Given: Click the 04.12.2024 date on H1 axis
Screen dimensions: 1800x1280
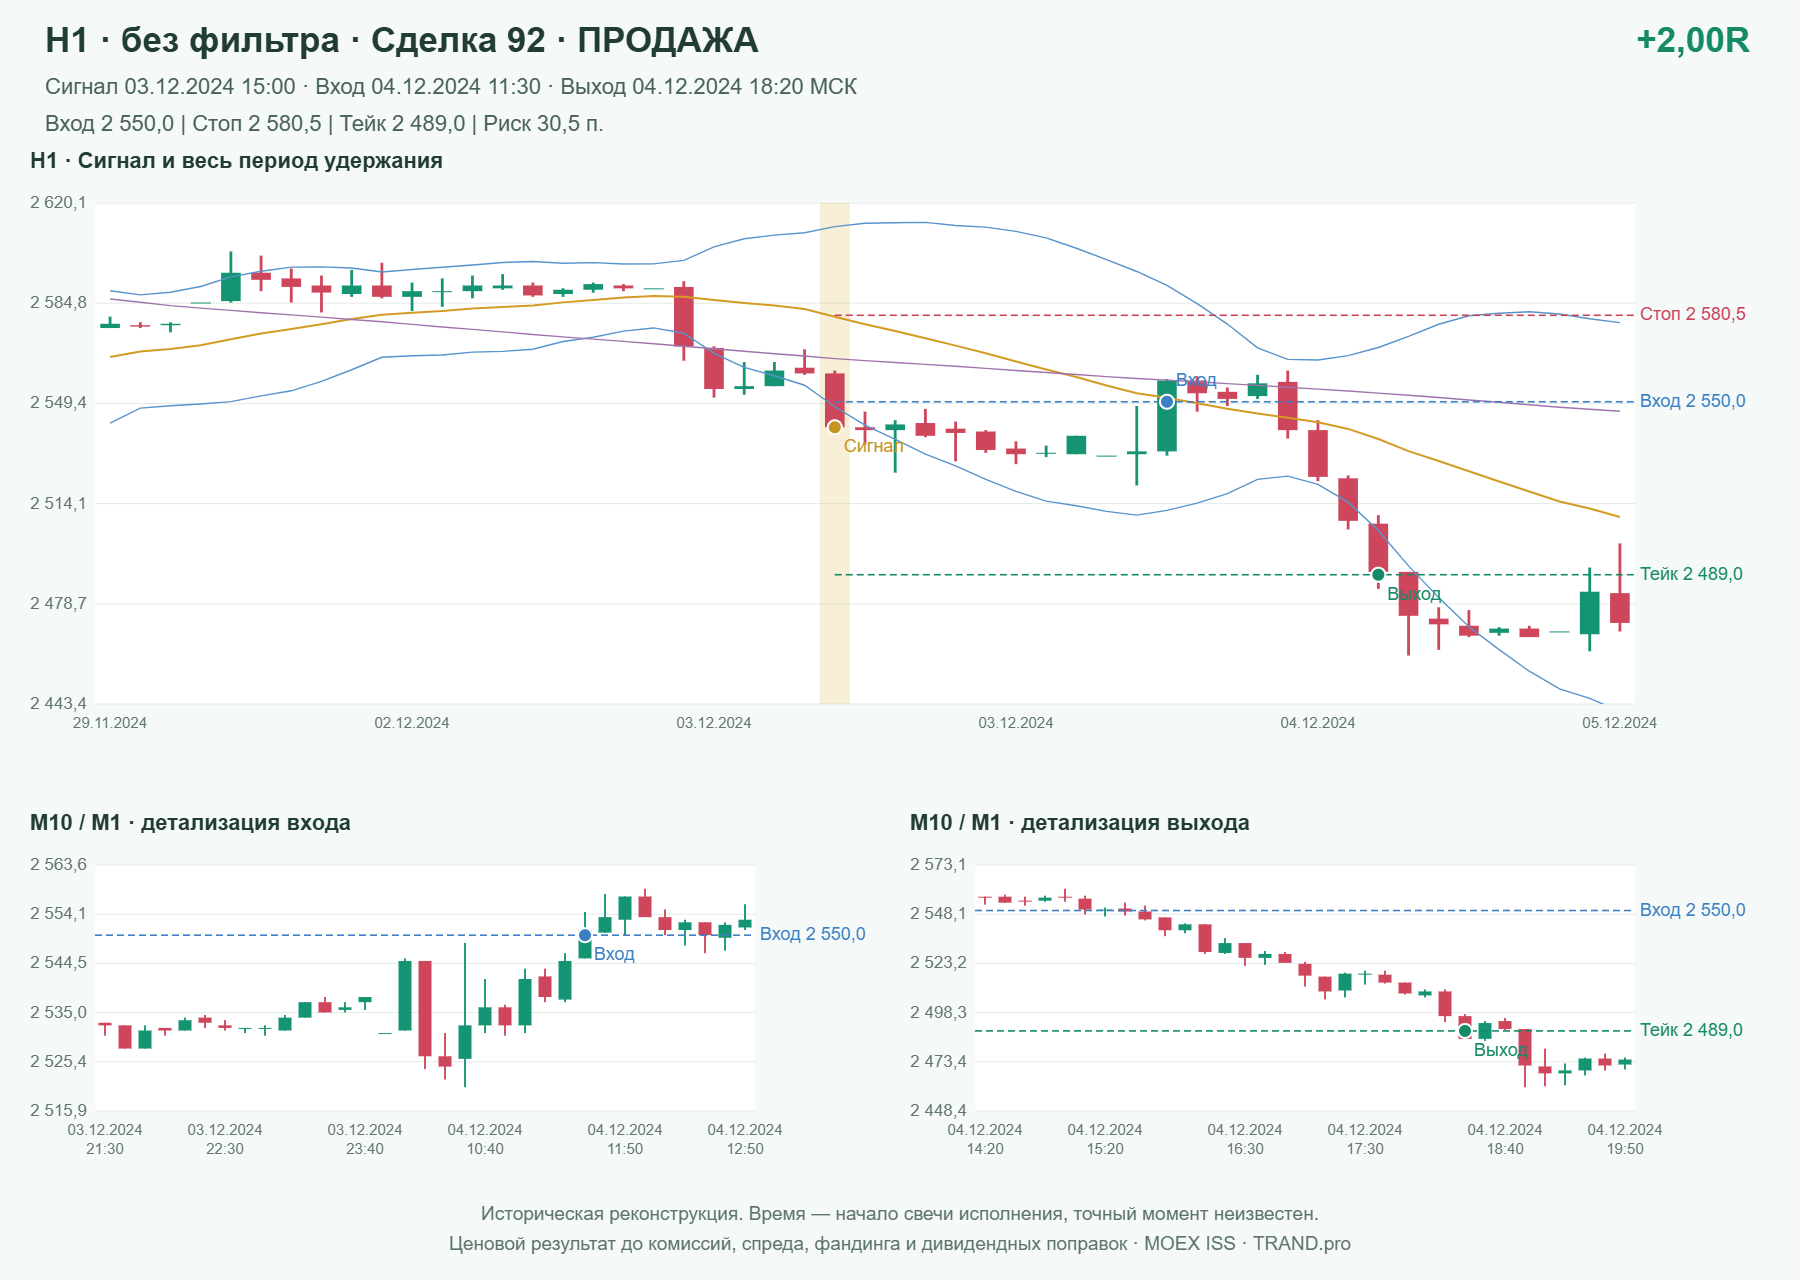Looking at the screenshot, I should pyautogui.click(x=1318, y=723).
